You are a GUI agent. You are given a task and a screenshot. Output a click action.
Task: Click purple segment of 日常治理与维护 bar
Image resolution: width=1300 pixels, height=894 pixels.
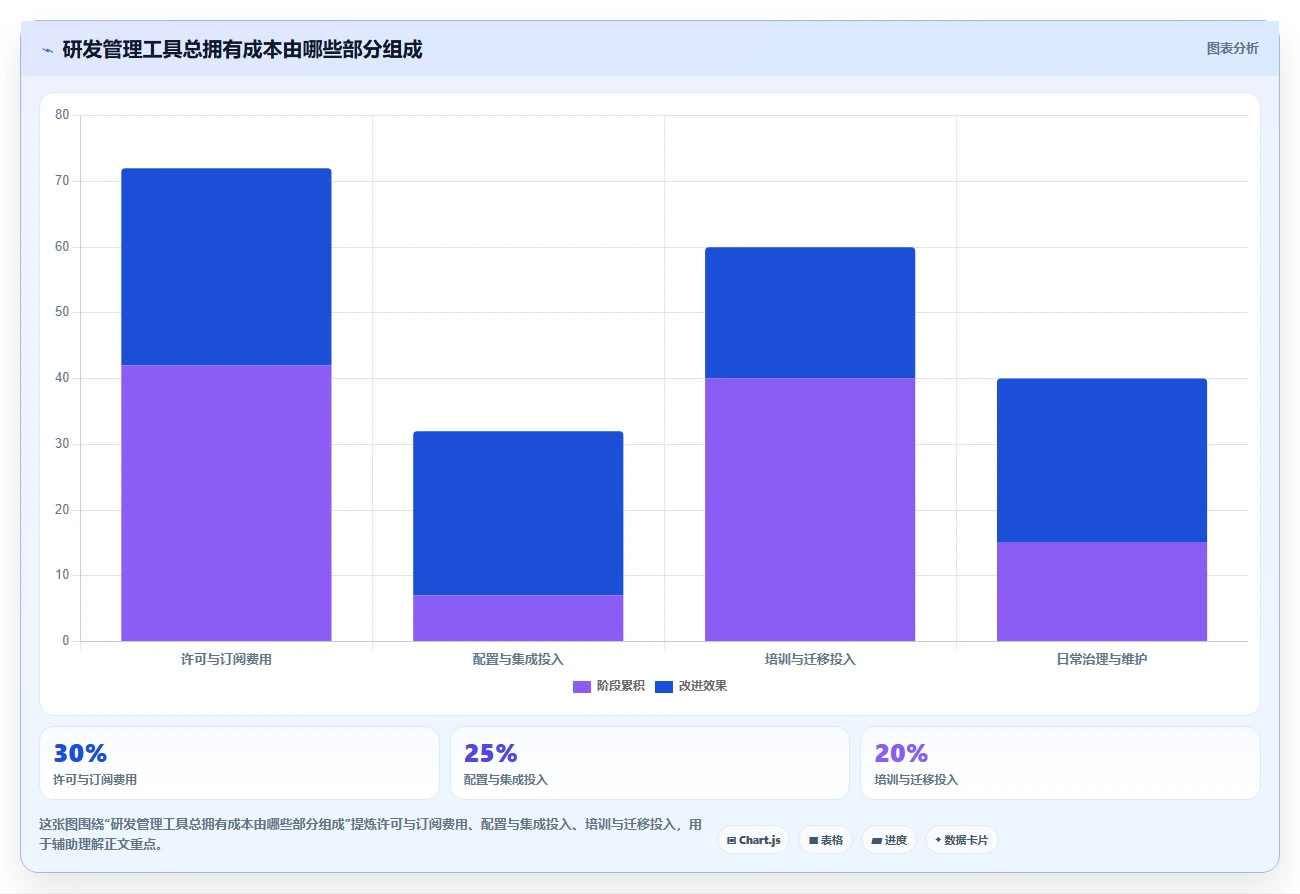1102,592
